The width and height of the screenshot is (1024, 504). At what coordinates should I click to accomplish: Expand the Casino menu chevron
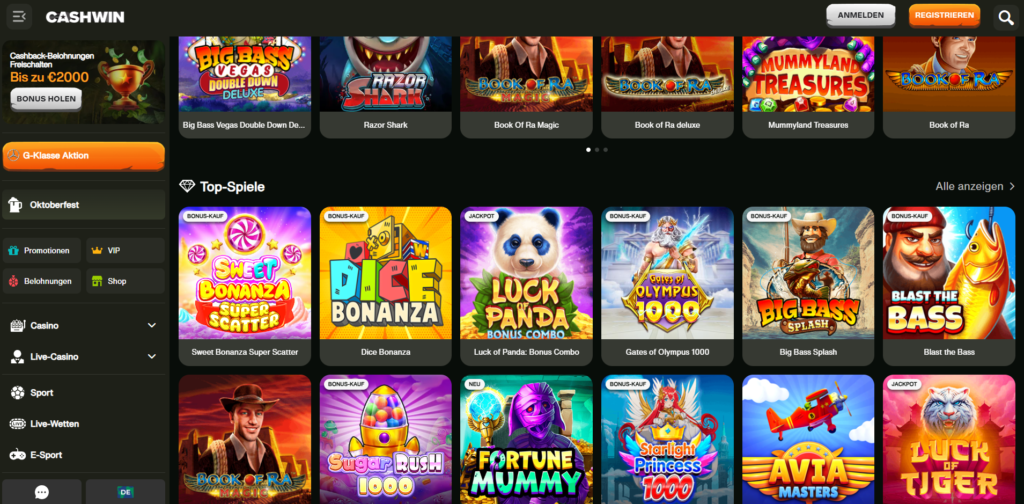152,325
